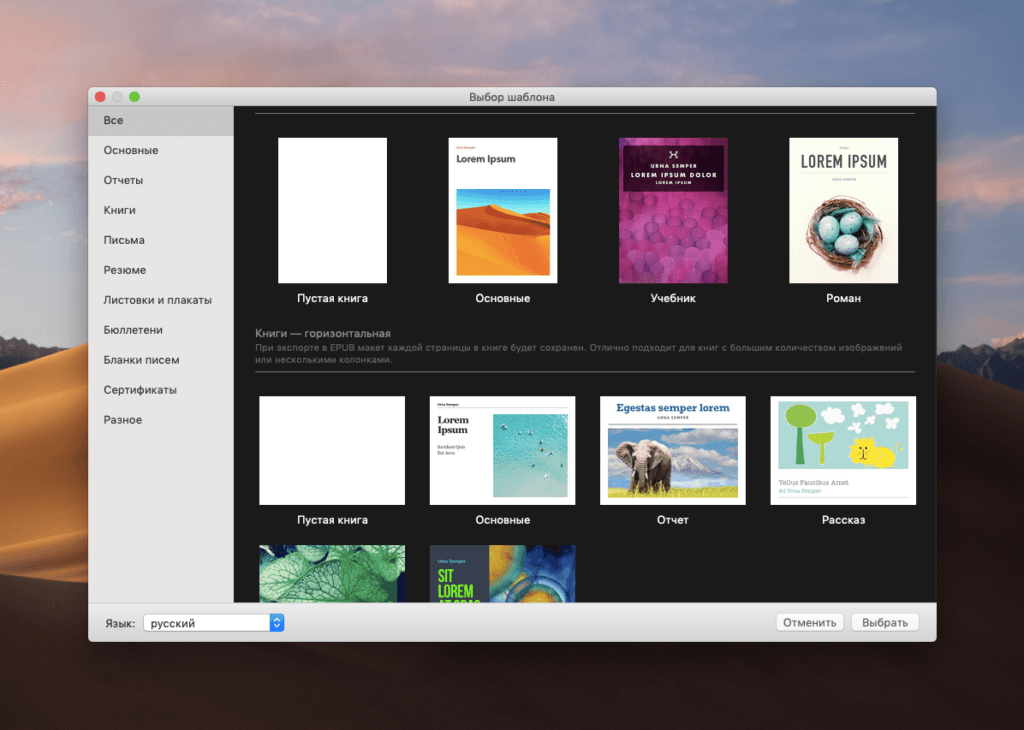Screen dimensions: 1024x730
Task: Pick the Рассказ template with yellow cat
Action: pyautogui.click(x=843, y=450)
